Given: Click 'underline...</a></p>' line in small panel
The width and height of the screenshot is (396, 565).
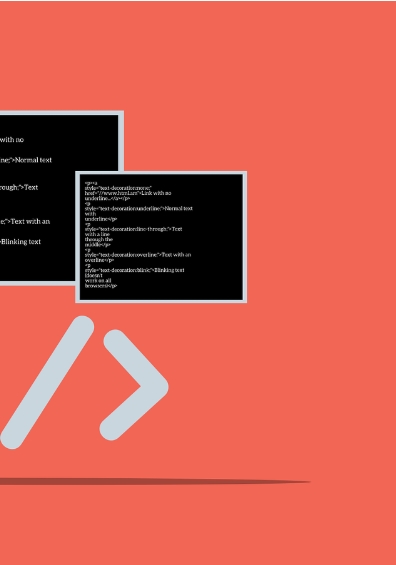Looking at the screenshot, I should click(x=107, y=198).
